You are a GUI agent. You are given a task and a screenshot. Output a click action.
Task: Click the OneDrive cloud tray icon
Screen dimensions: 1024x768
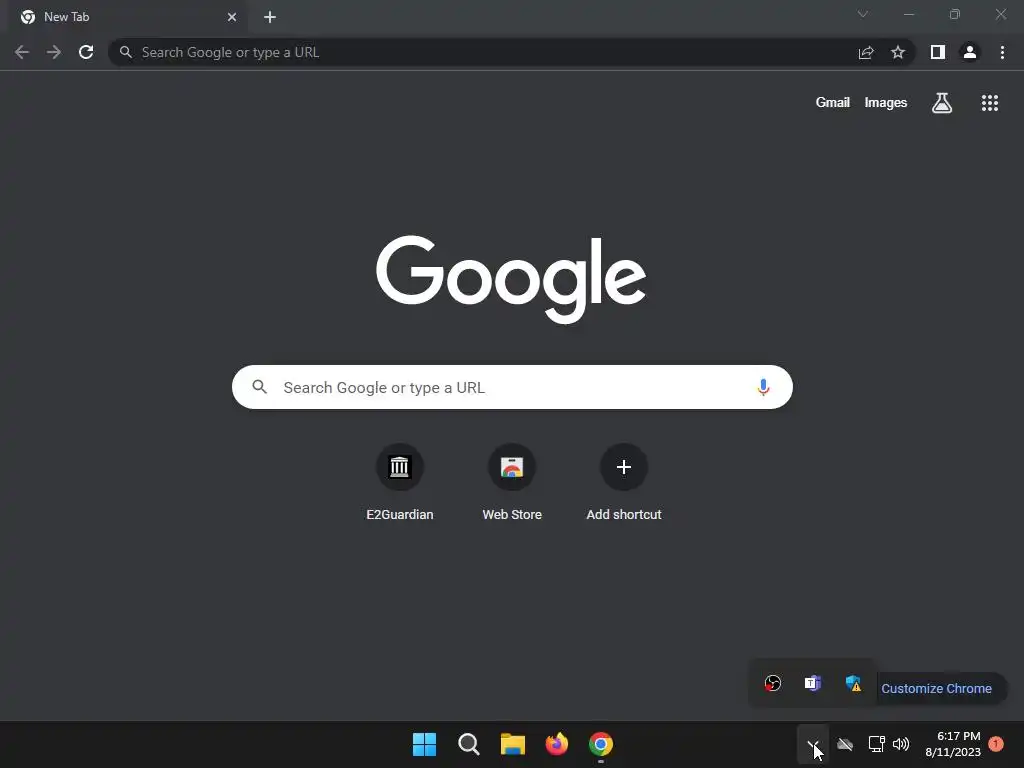click(845, 744)
